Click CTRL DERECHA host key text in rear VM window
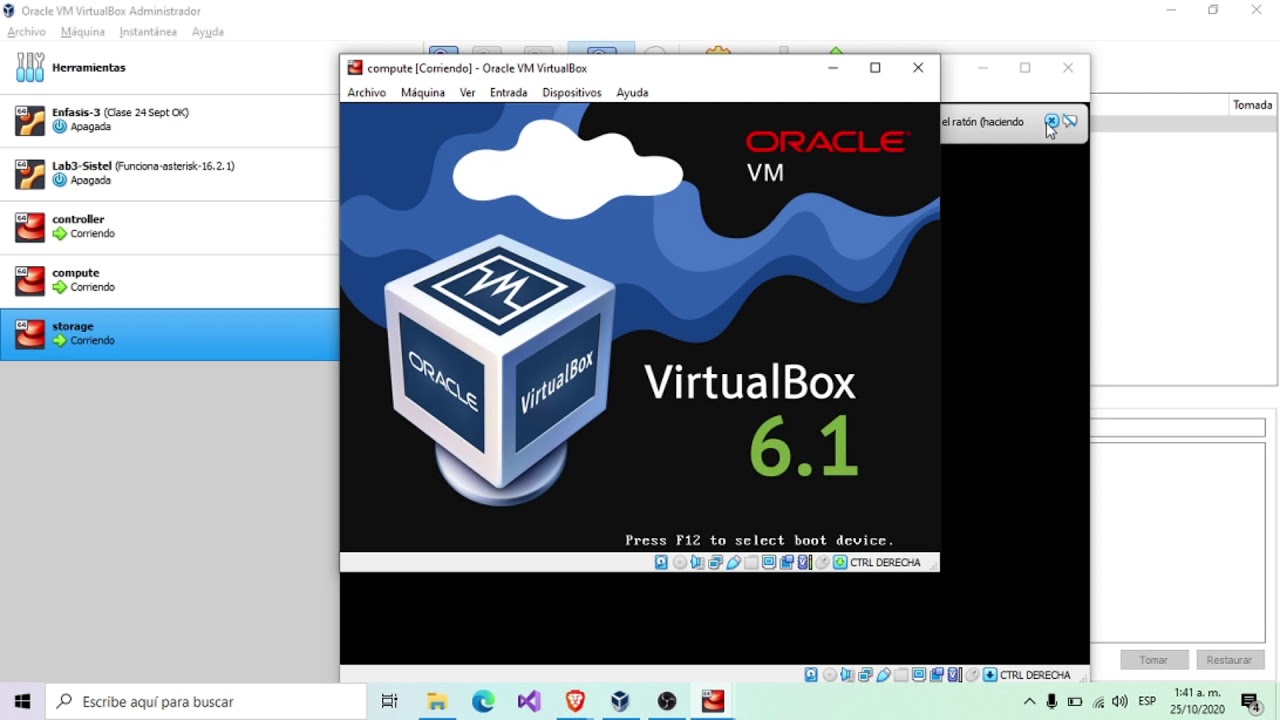 coord(1035,674)
